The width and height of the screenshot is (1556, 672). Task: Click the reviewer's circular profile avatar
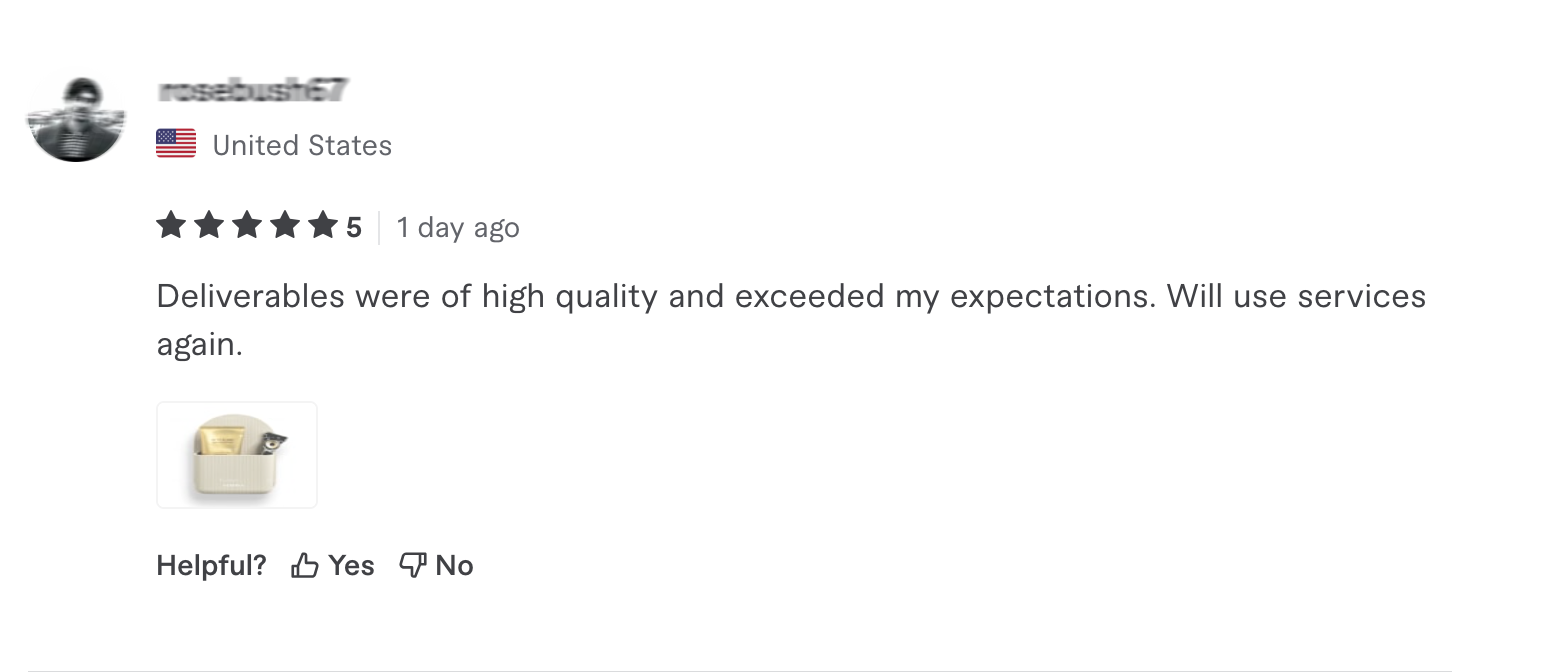click(76, 118)
